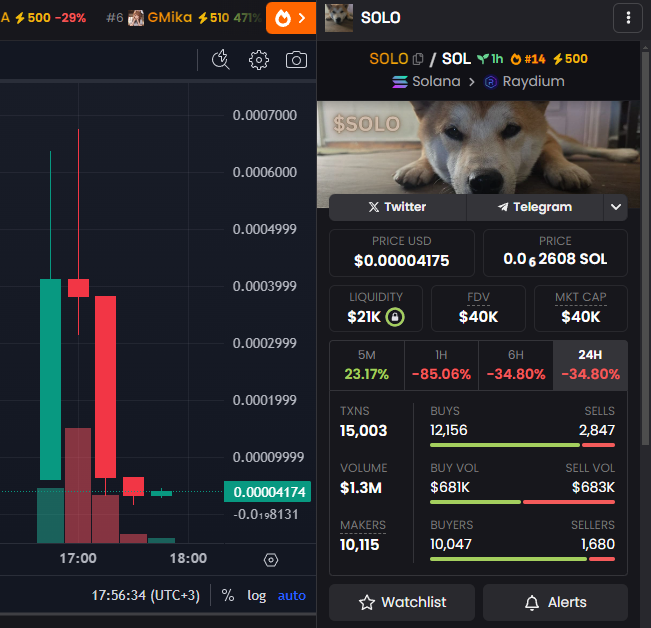The width and height of the screenshot is (651, 628).
Task: Toggle auto scale on chart
Action: (291, 596)
